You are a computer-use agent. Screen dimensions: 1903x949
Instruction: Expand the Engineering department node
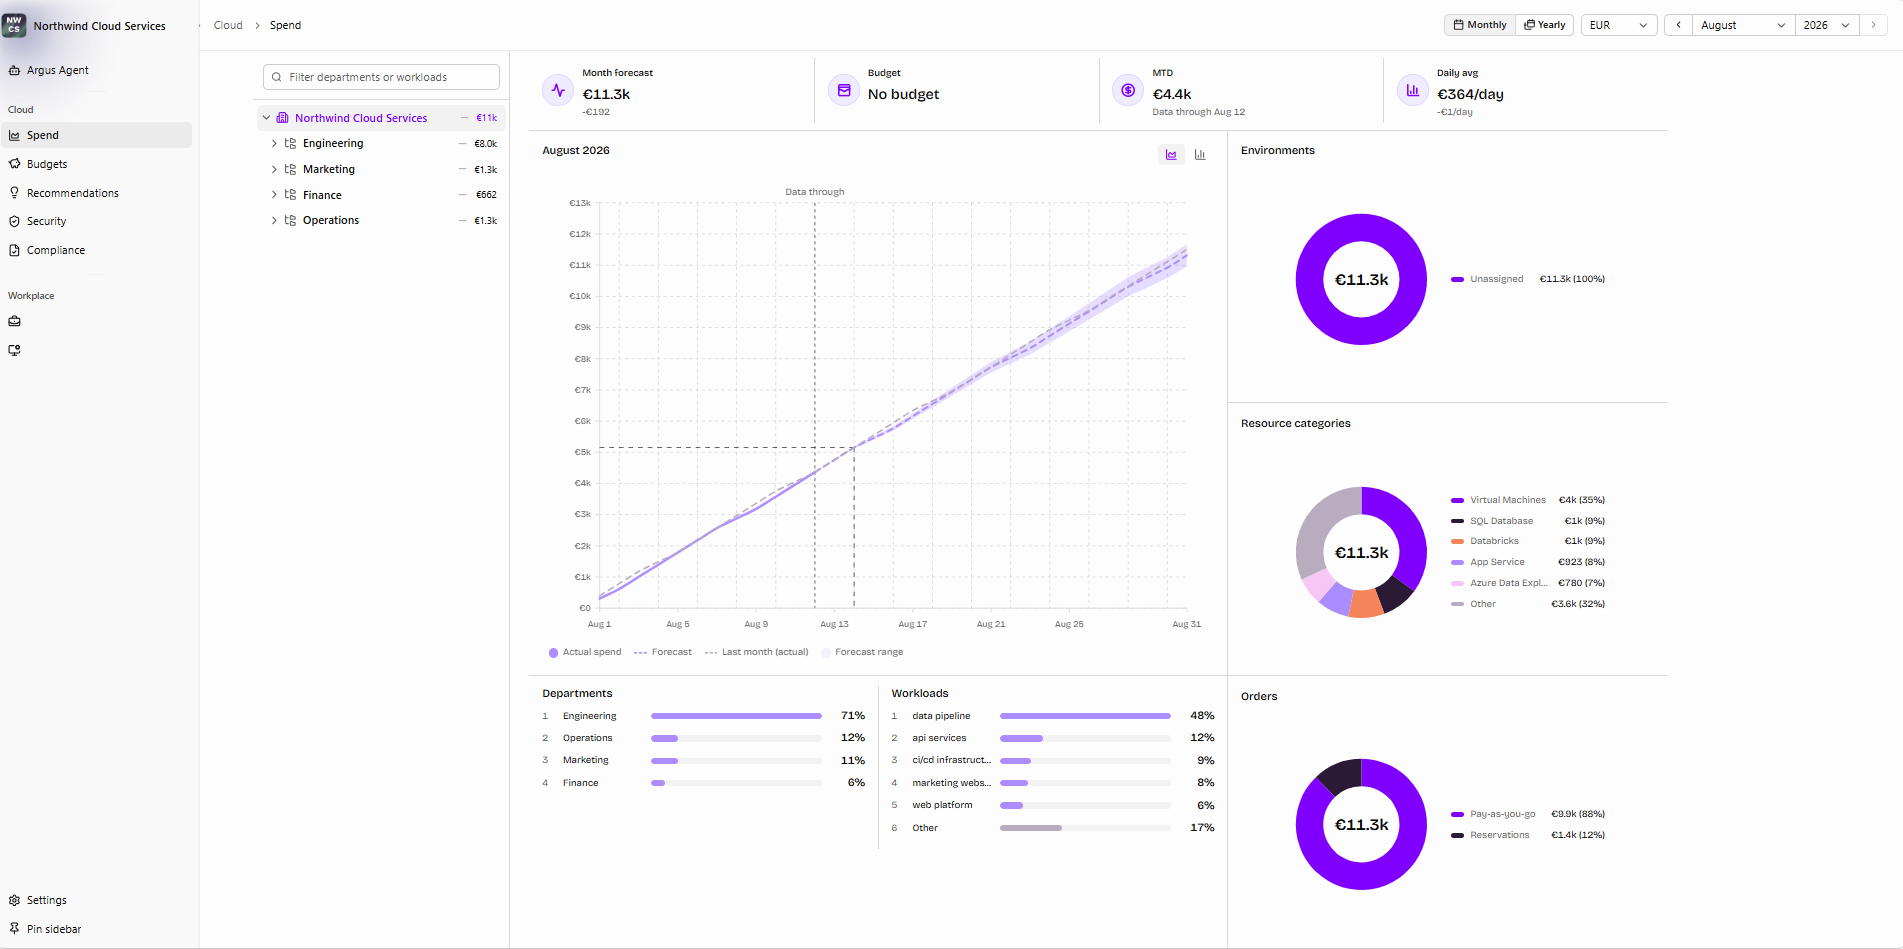point(274,144)
